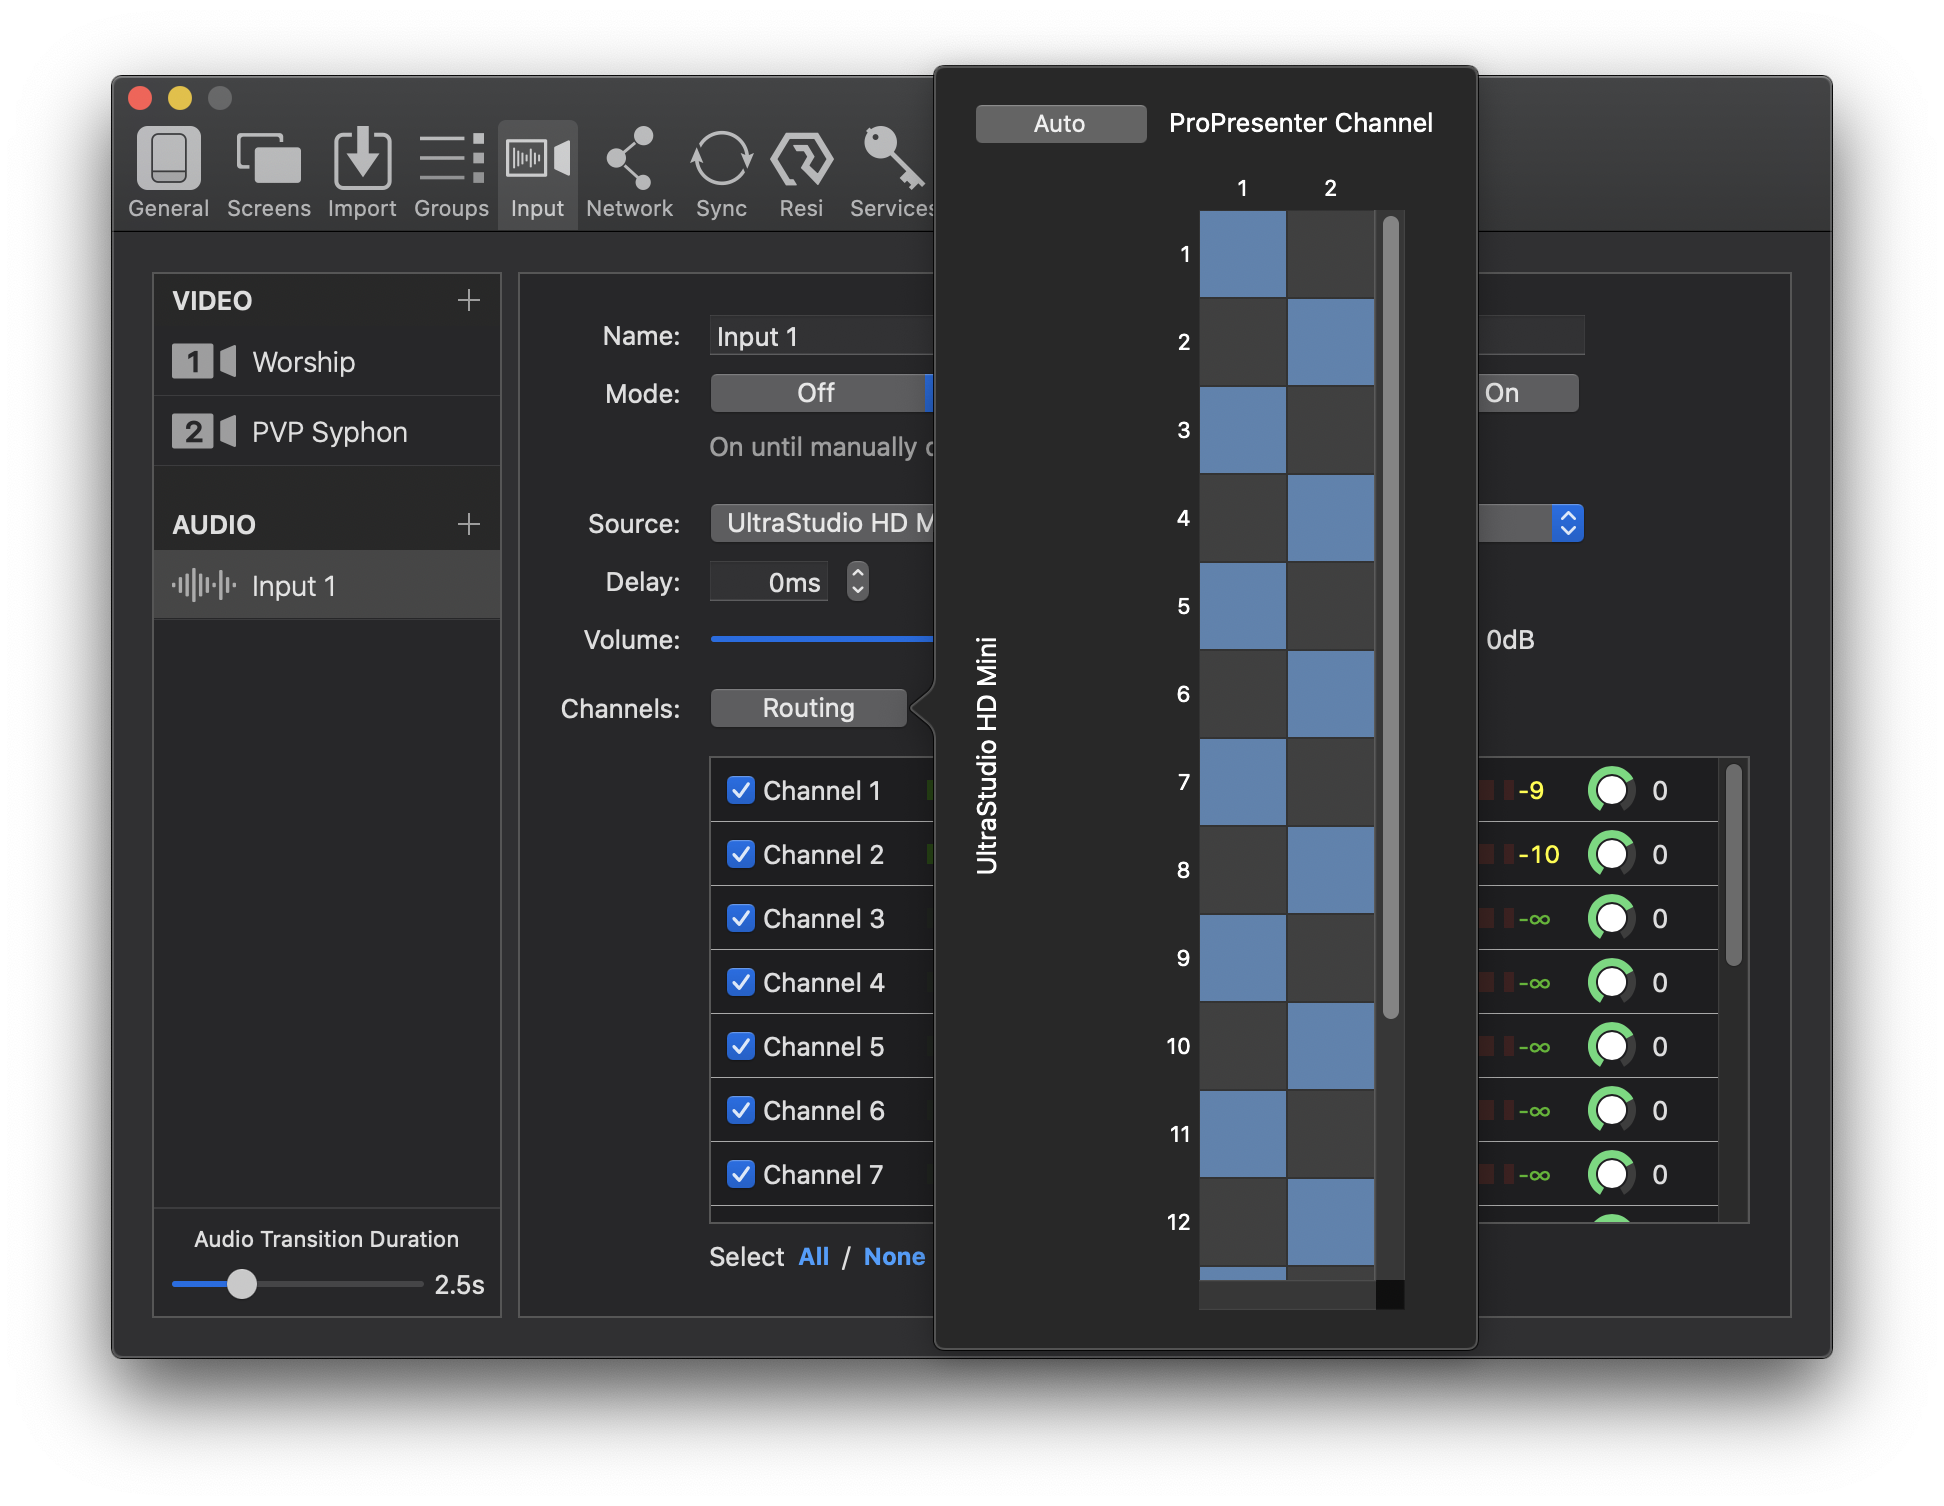Viewport: 1944px width, 1506px height.
Task: Select Worship video input in sidebar
Action: 303,362
